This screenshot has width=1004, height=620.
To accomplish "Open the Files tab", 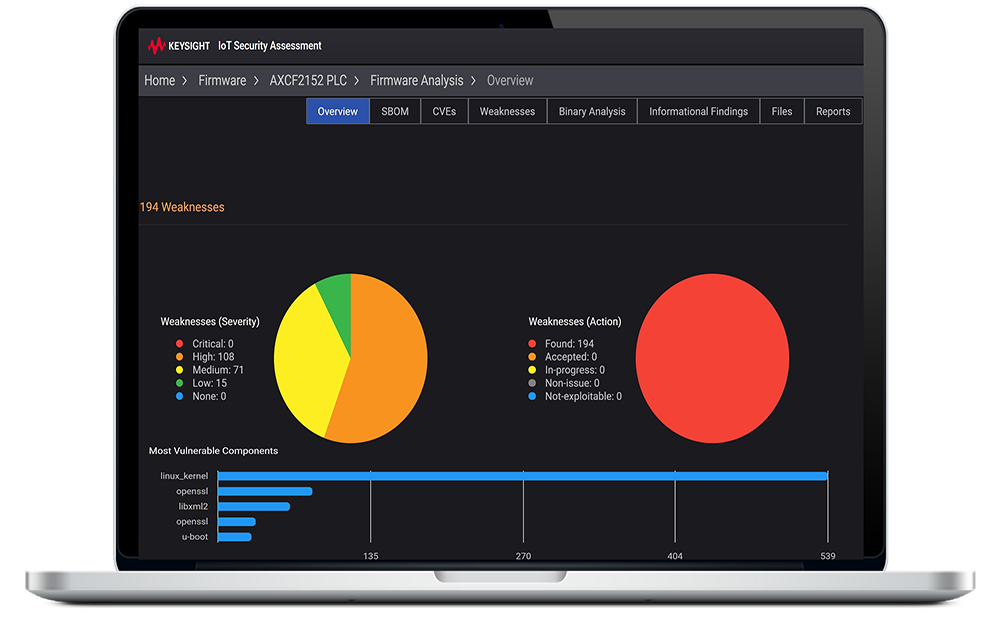I will [782, 112].
